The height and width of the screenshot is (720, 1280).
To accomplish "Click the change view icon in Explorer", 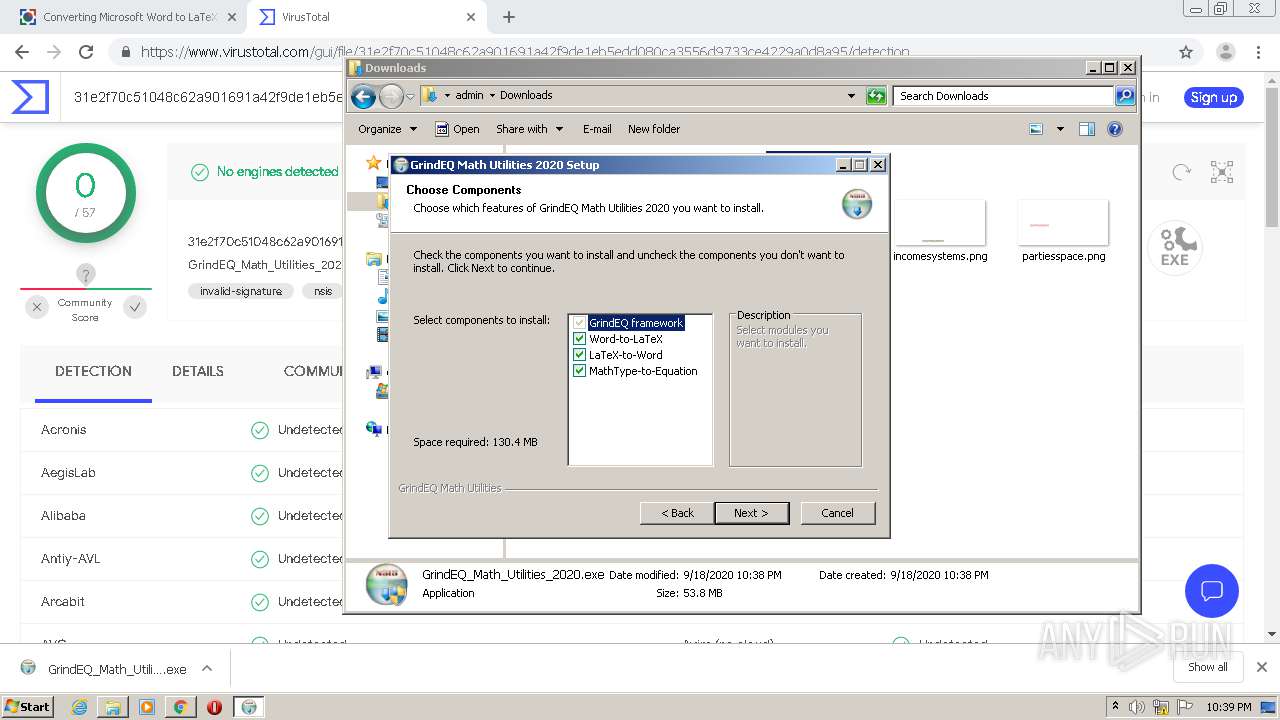I will point(1036,129).
